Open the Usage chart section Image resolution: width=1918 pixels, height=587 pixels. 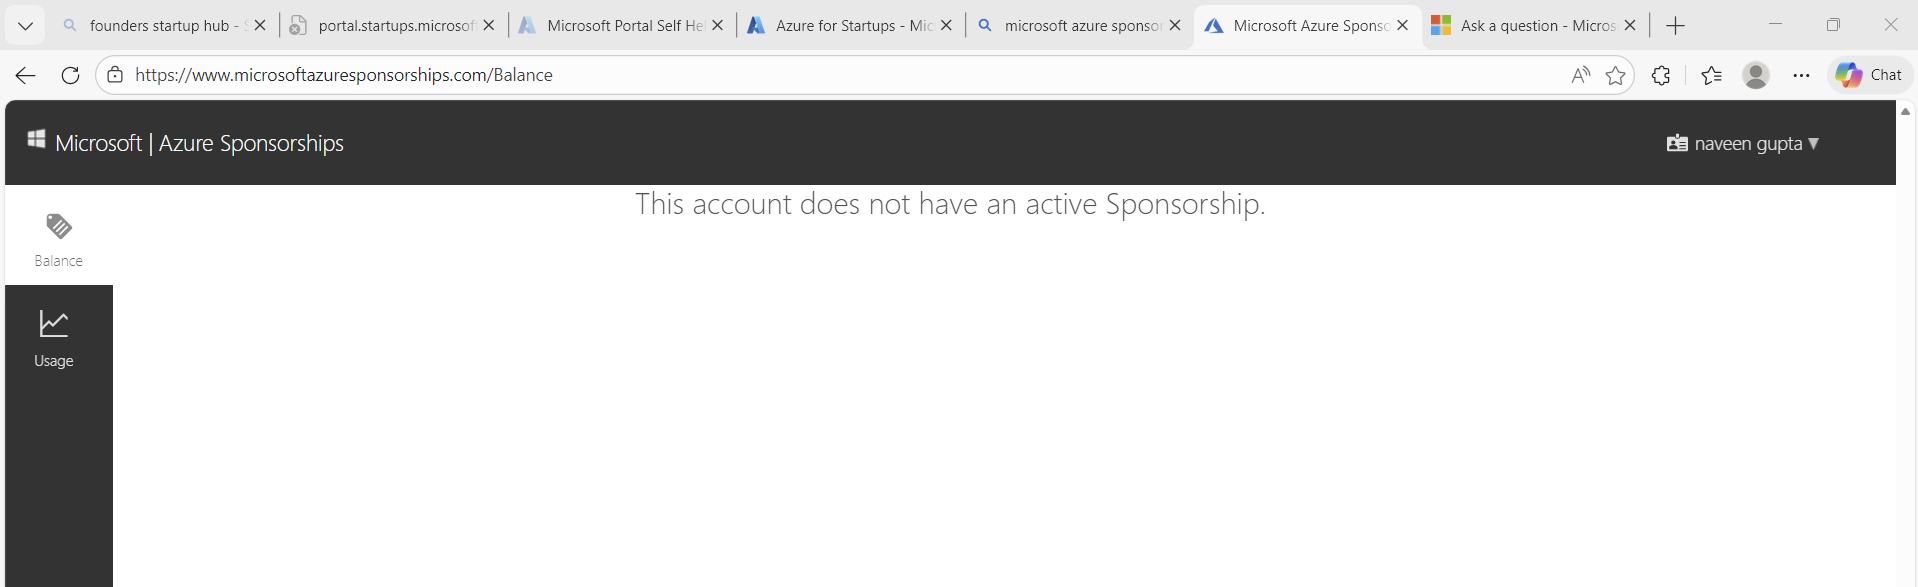point(54,339)
